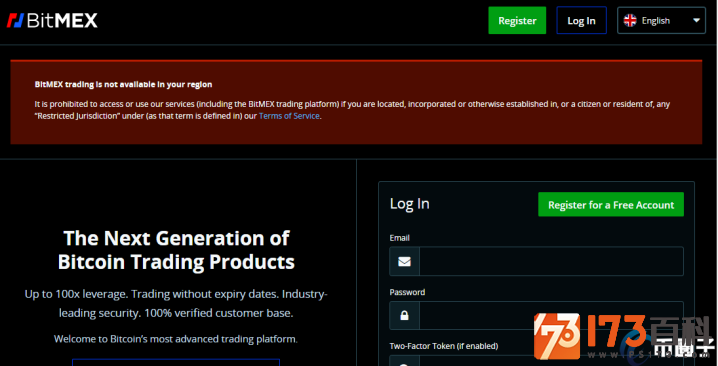Open the Log In page from header
The image size is (718, 366).
[x=581, y=21]
